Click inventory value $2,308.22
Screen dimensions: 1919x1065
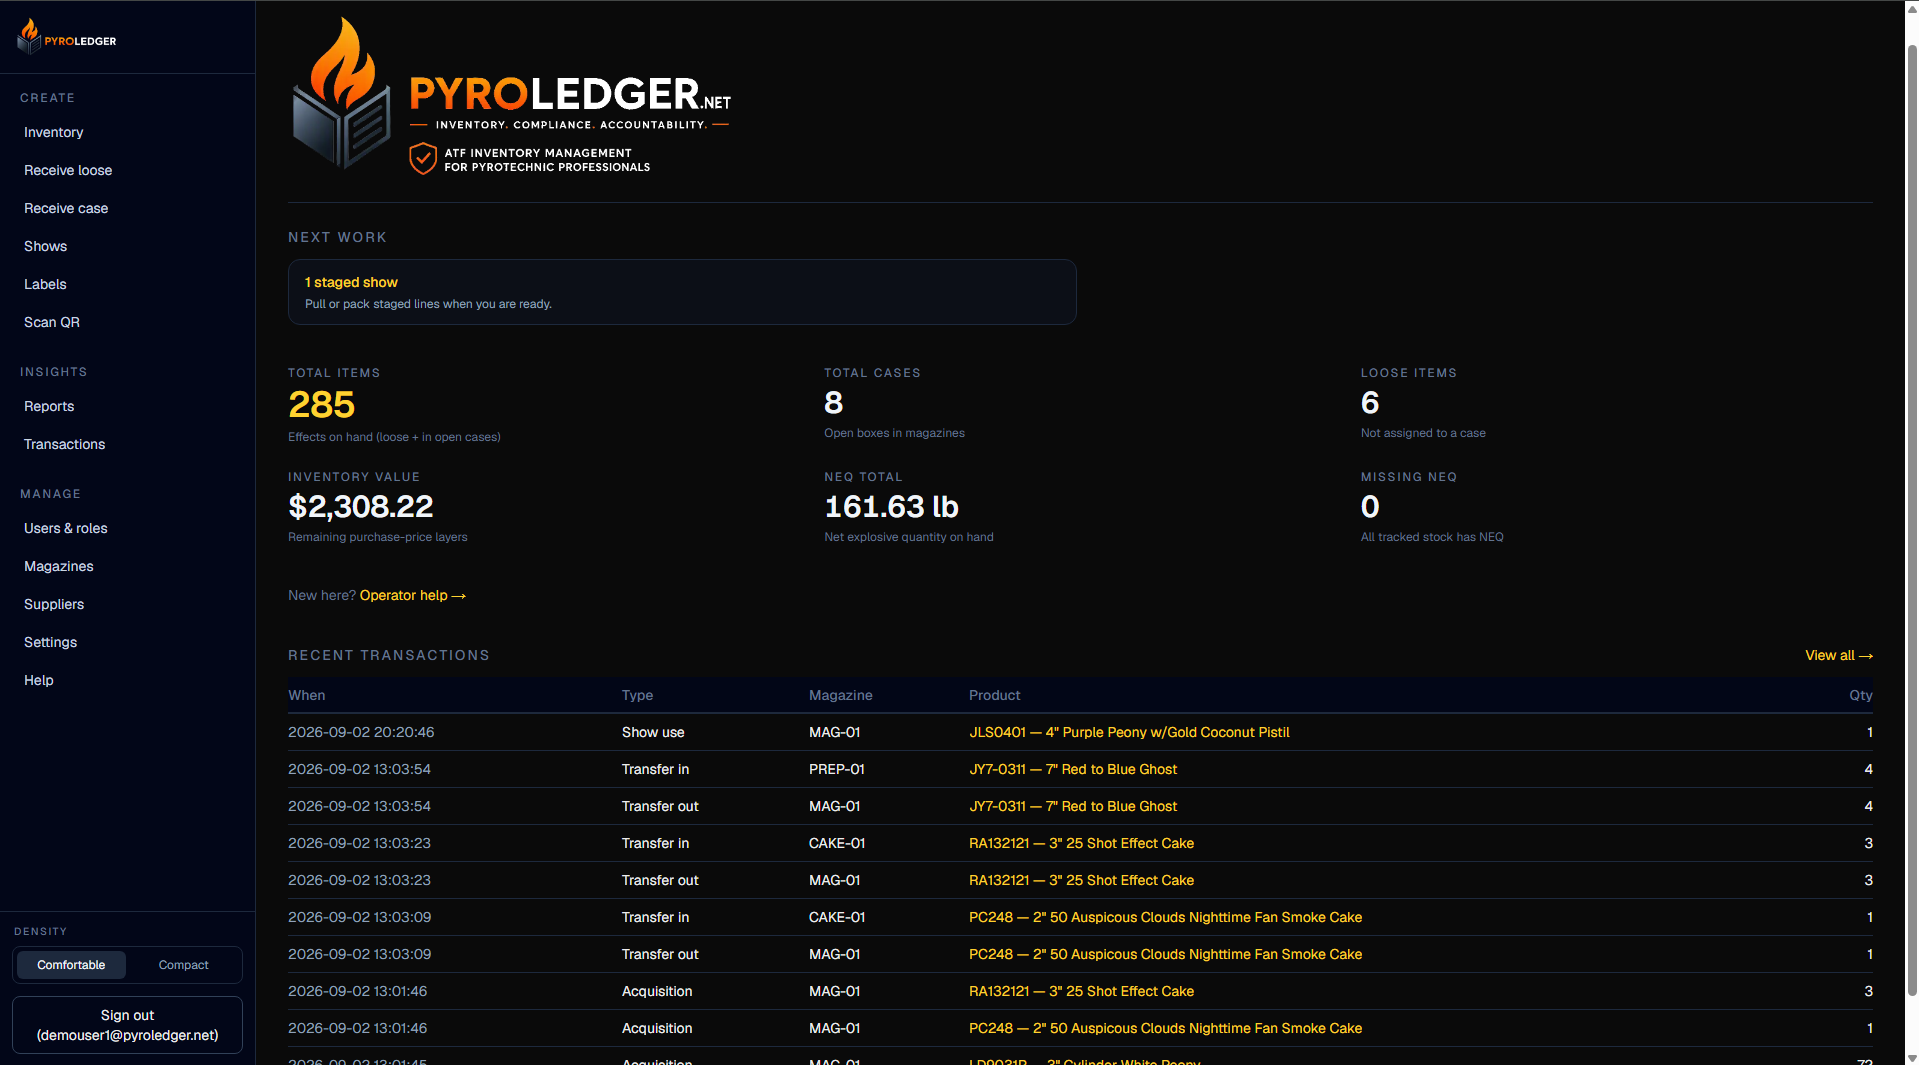[360, 506]
